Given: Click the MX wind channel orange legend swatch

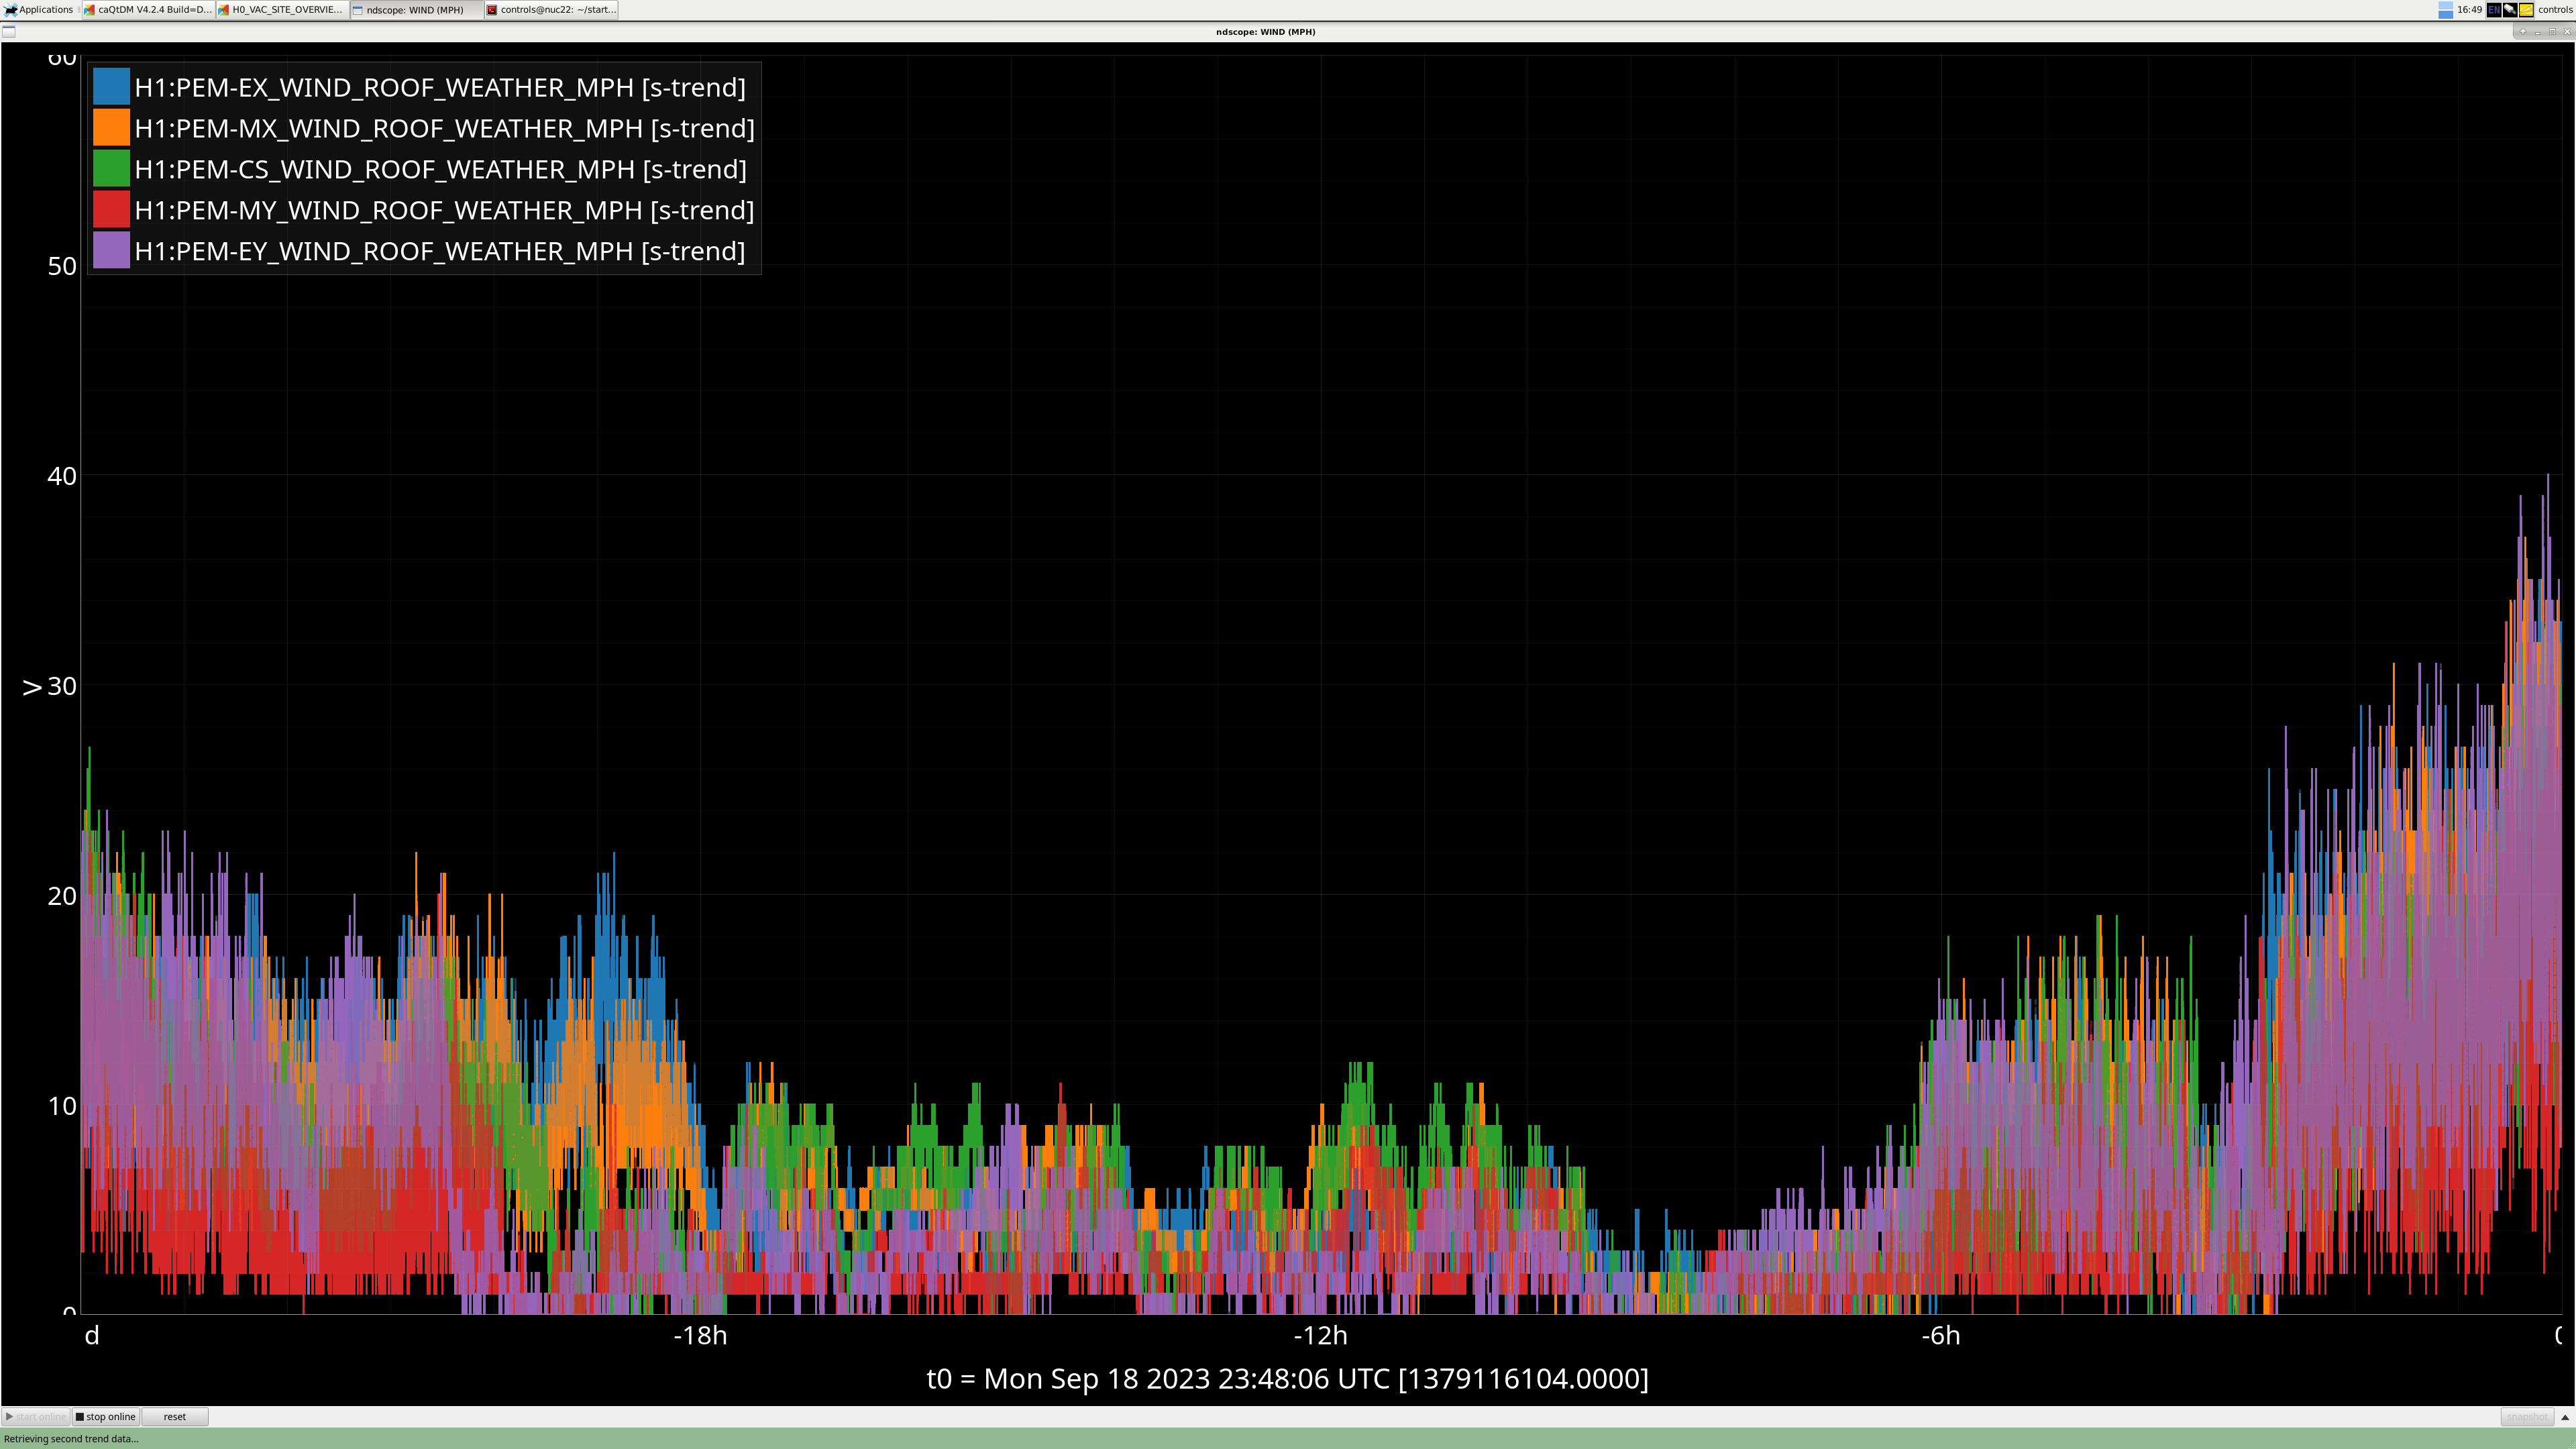Looking at the screenshot, I should (111, 128).
